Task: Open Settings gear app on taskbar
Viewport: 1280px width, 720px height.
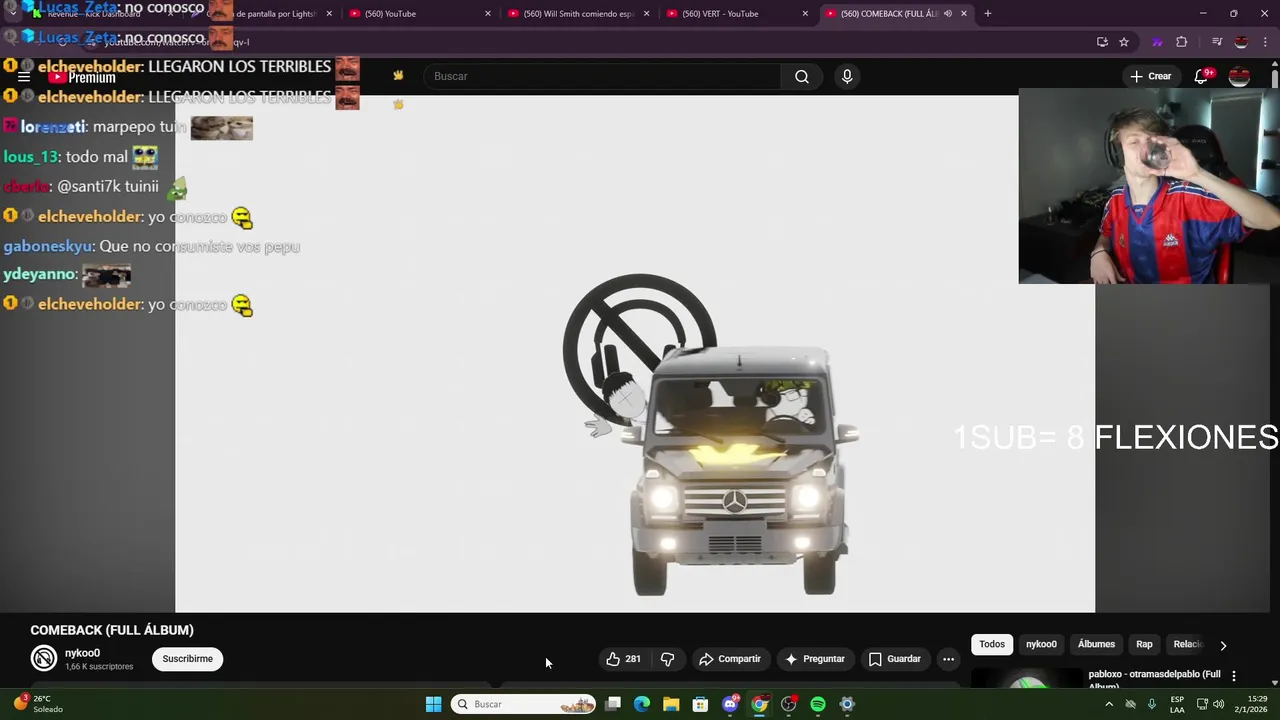Action: click(847, 704)
